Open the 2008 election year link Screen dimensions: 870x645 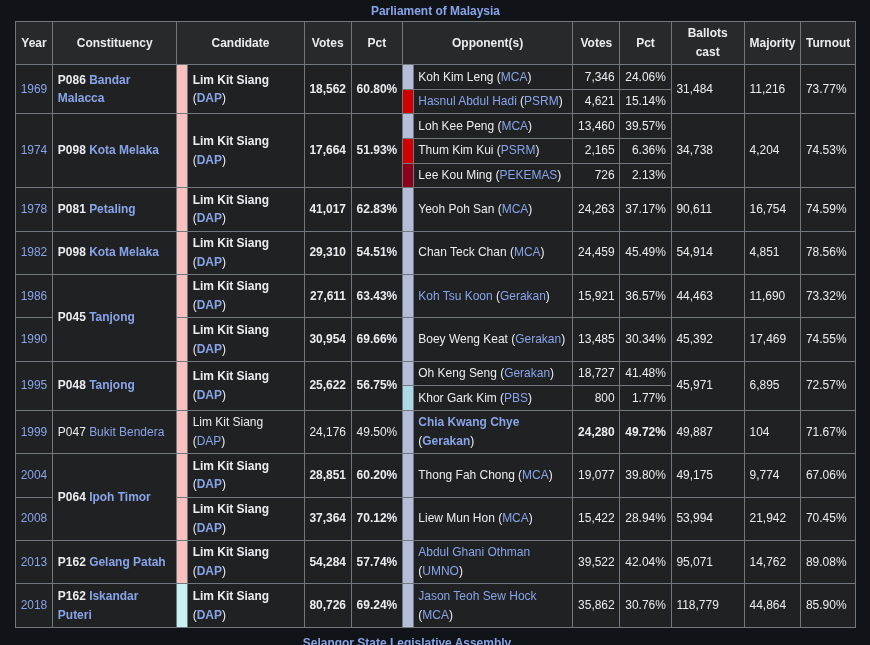pyautogui.click(x=34, y=517)
